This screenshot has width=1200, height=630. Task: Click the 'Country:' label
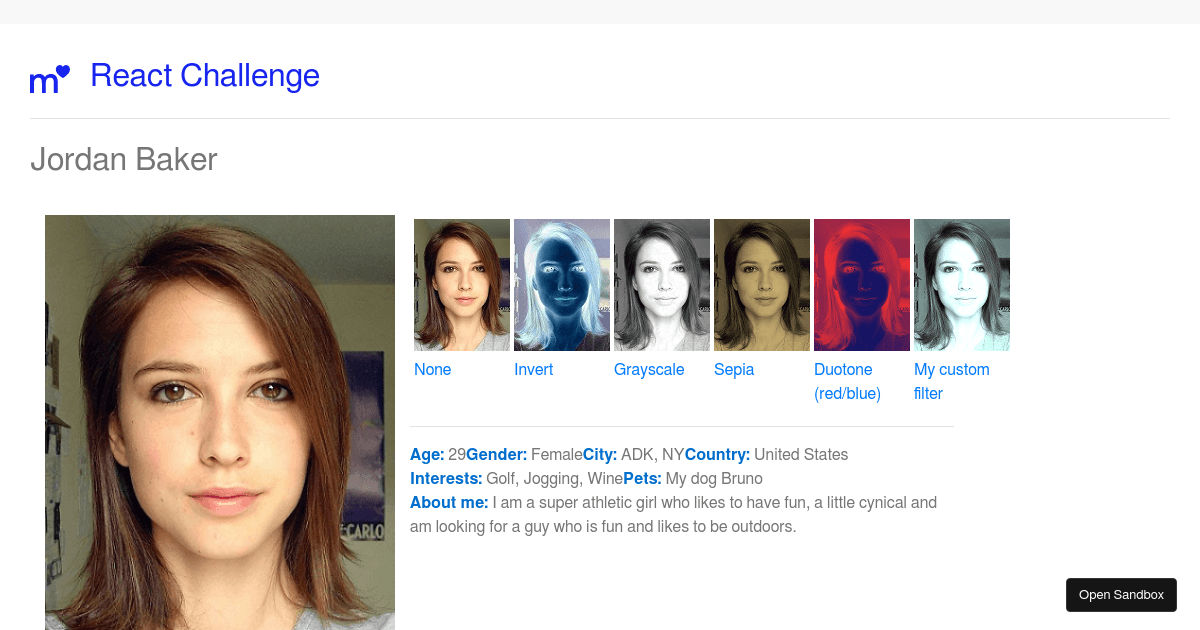[x=717, y=455]
